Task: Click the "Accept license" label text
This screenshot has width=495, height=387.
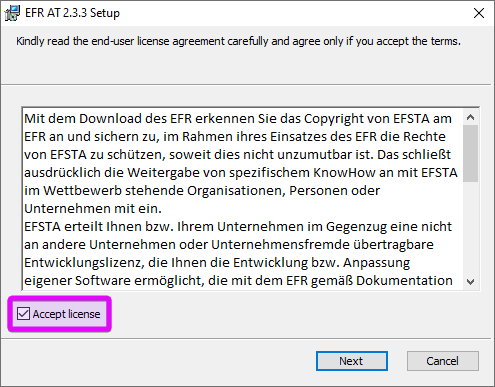Action: [x=66, y=314]
